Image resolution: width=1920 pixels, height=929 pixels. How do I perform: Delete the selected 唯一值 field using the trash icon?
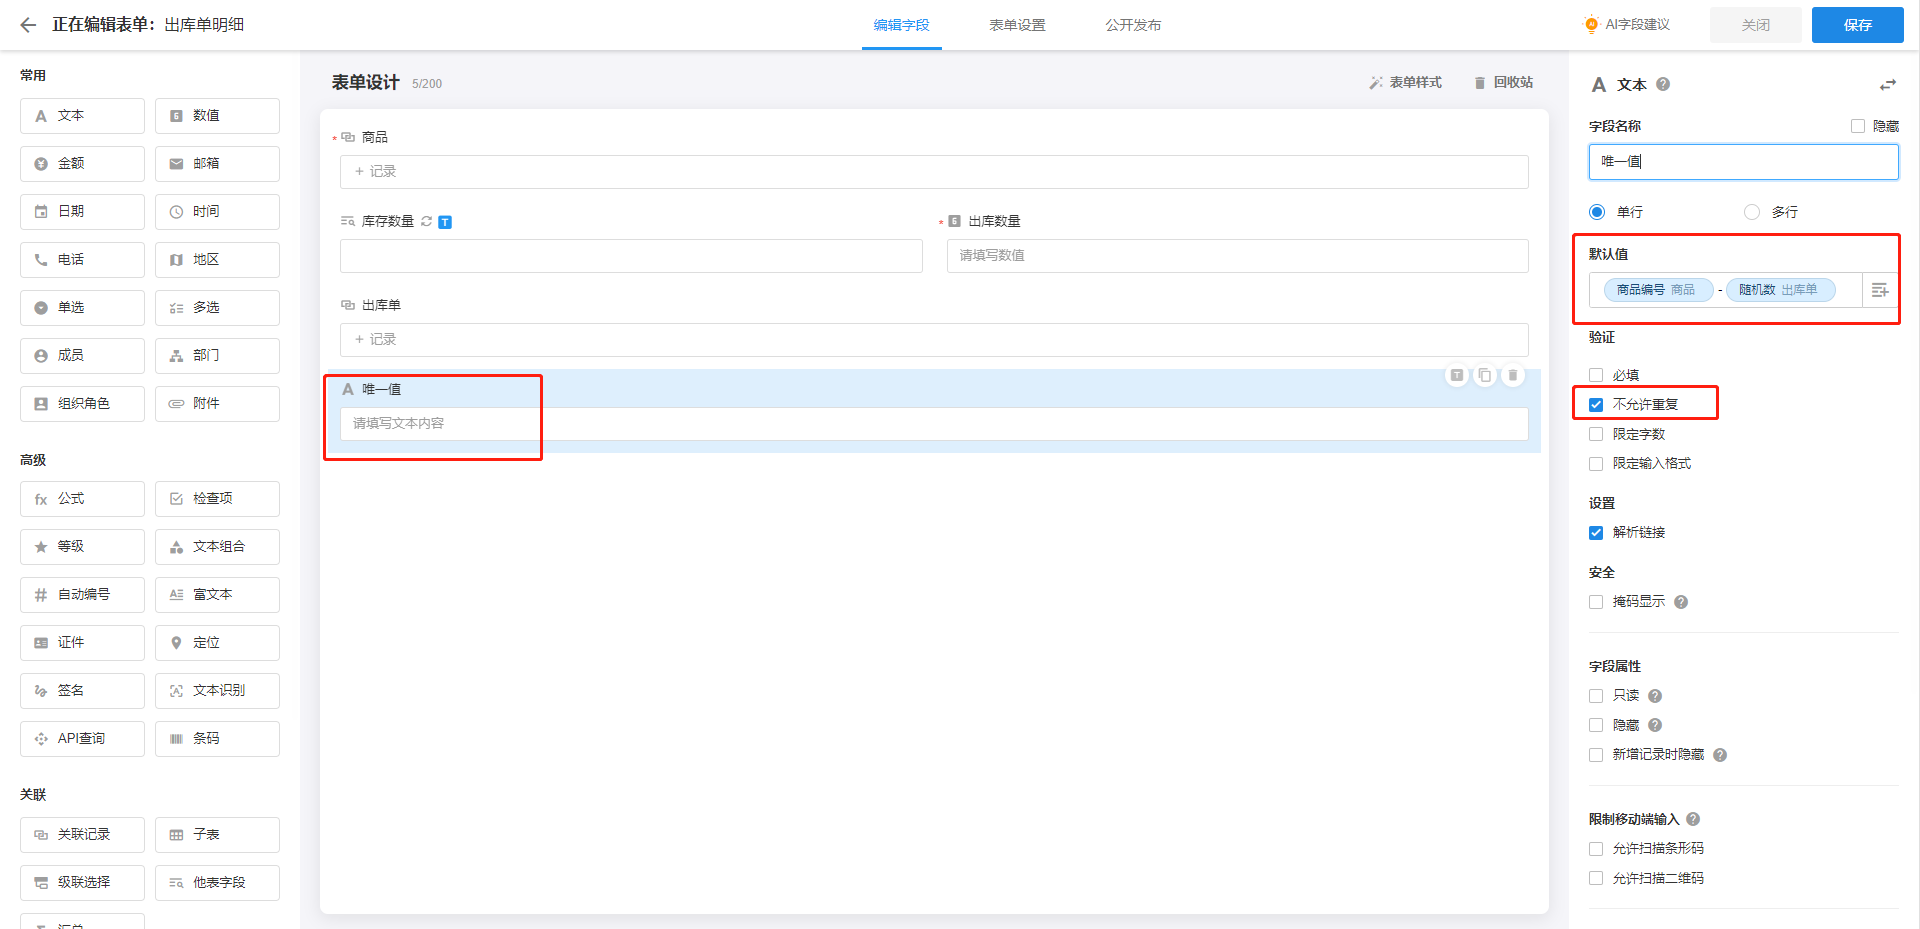pos(1513,375)
